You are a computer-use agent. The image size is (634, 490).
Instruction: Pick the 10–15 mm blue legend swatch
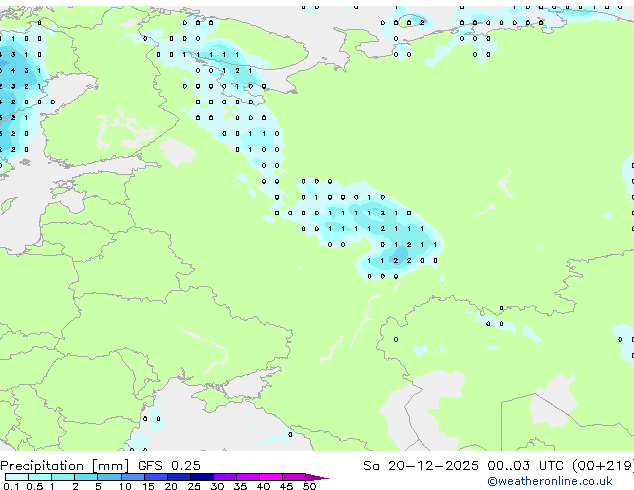pyautogui.click(x=132, y=477)
